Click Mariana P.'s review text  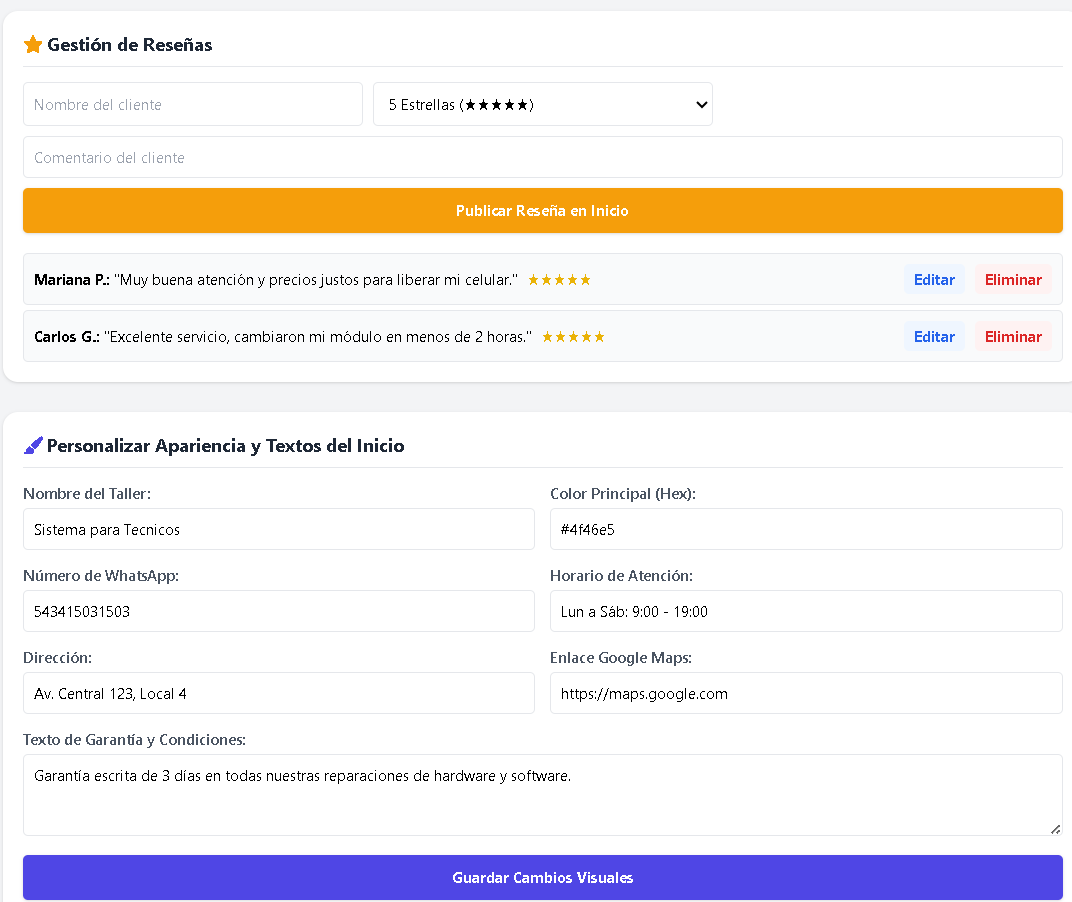click(316, 280)
